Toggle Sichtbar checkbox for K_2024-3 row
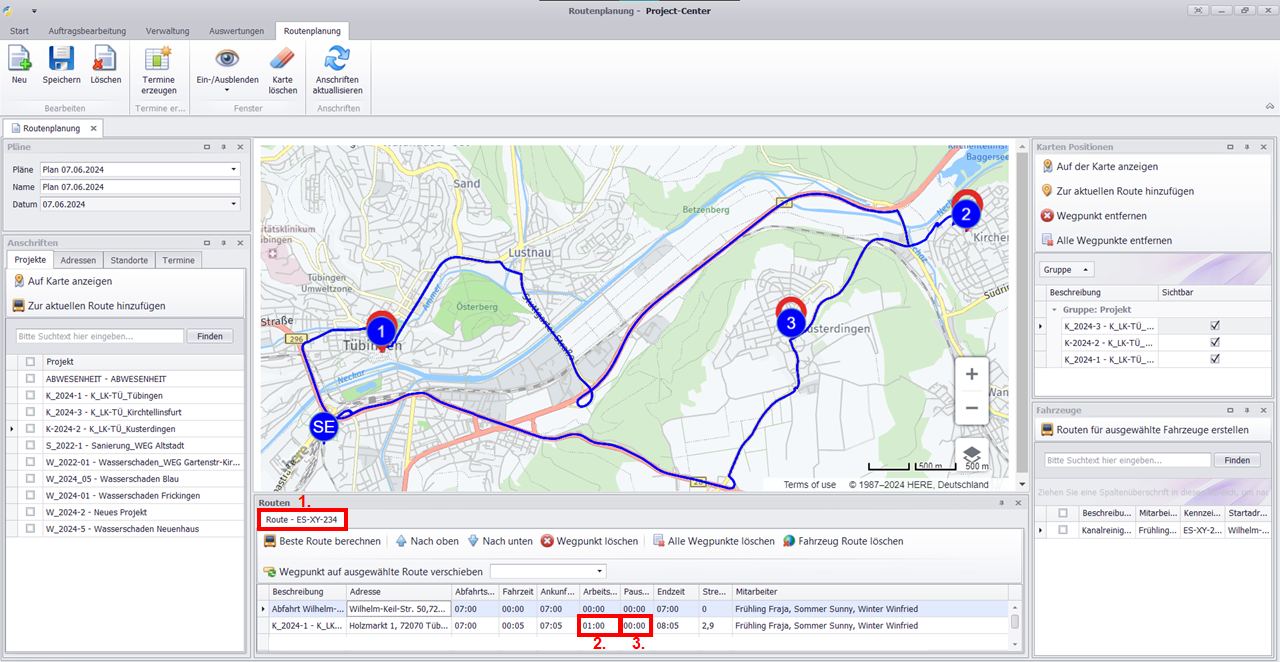1280x662 pixels. click(1214, 326)
